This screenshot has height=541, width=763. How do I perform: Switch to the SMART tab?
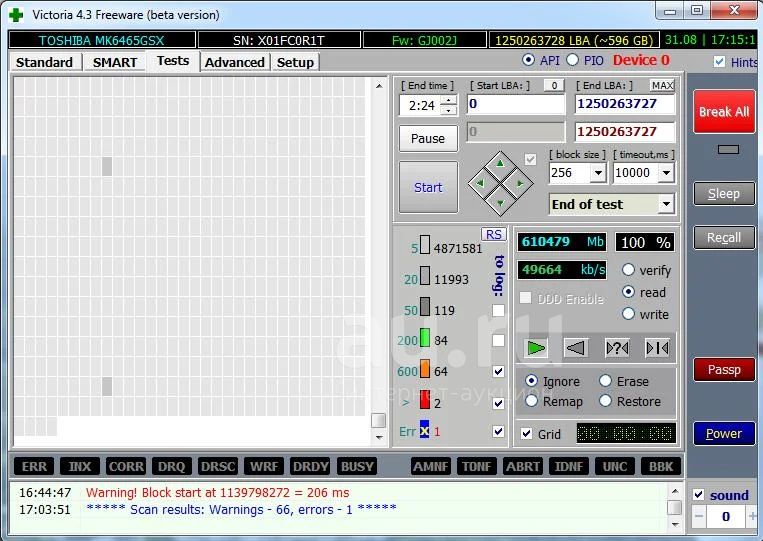coord(115,62)
